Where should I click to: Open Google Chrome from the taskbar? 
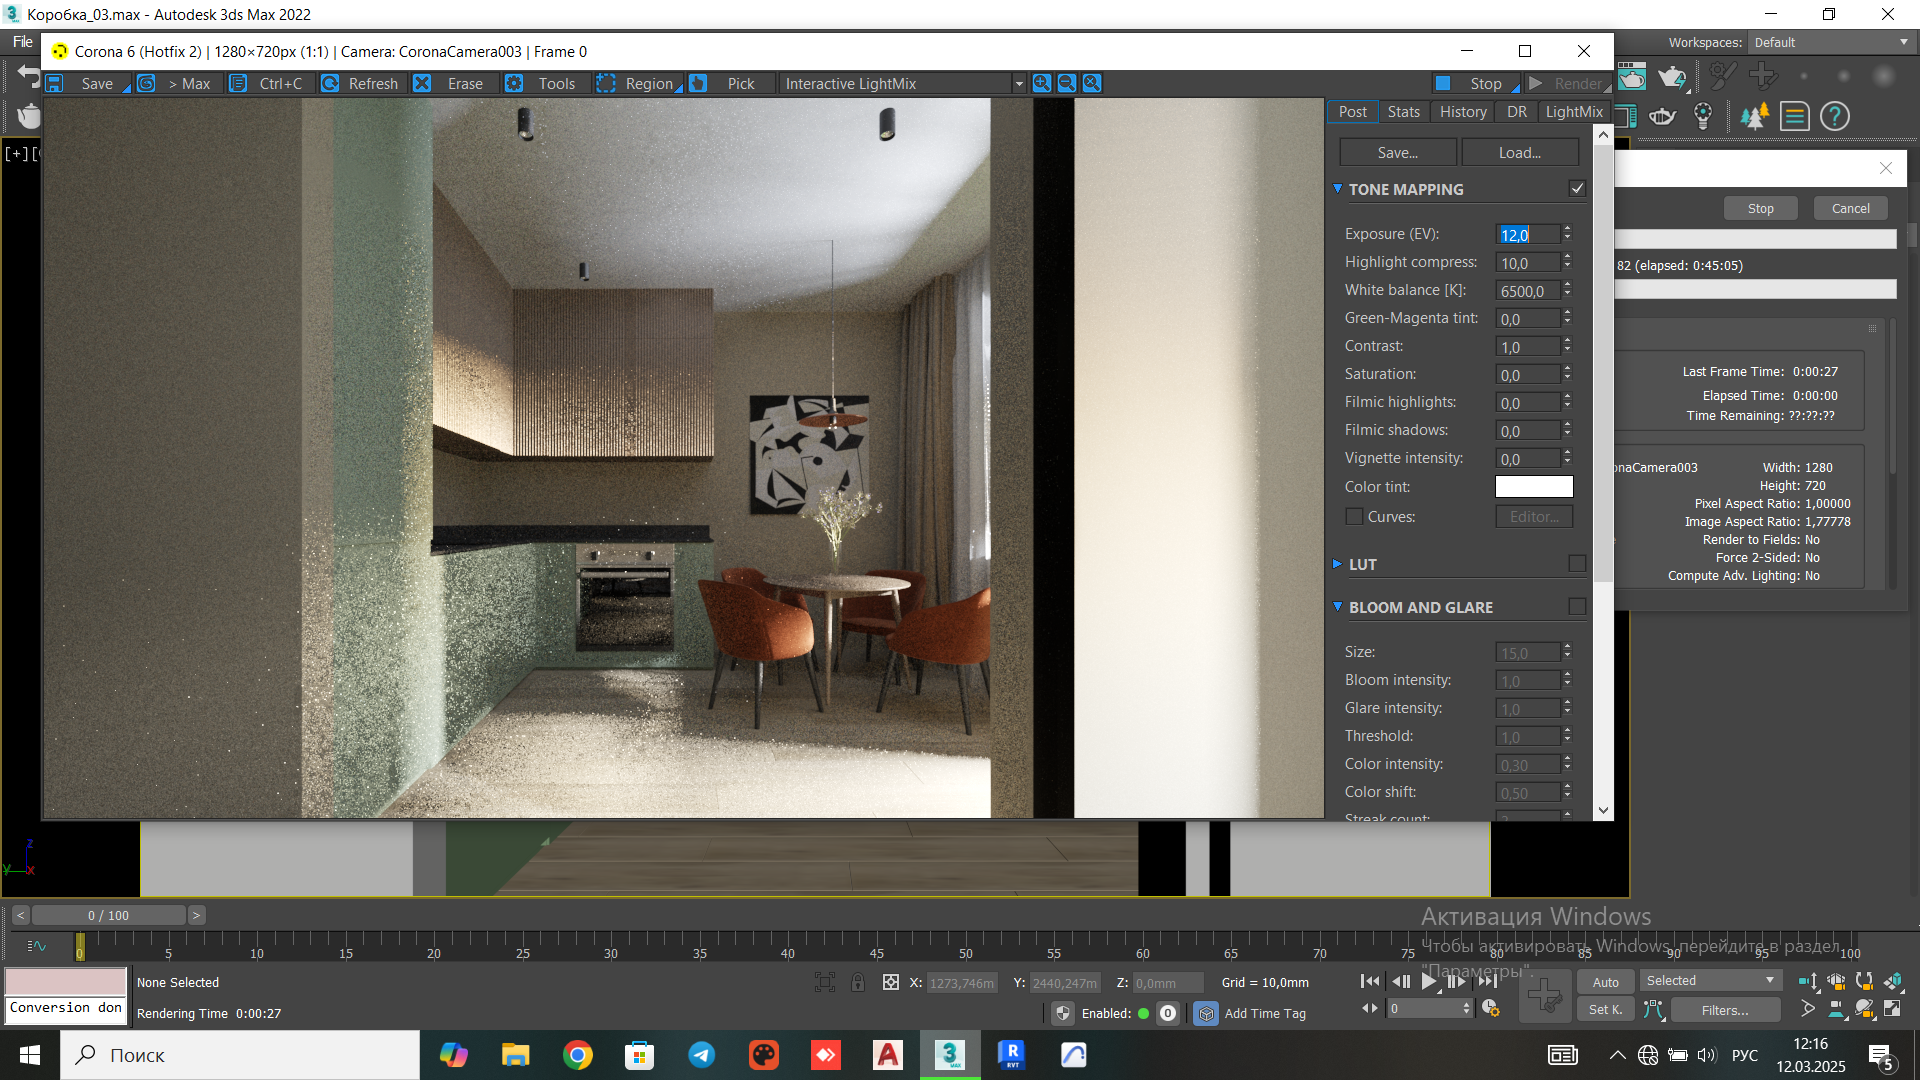(x=577, y=1055)
